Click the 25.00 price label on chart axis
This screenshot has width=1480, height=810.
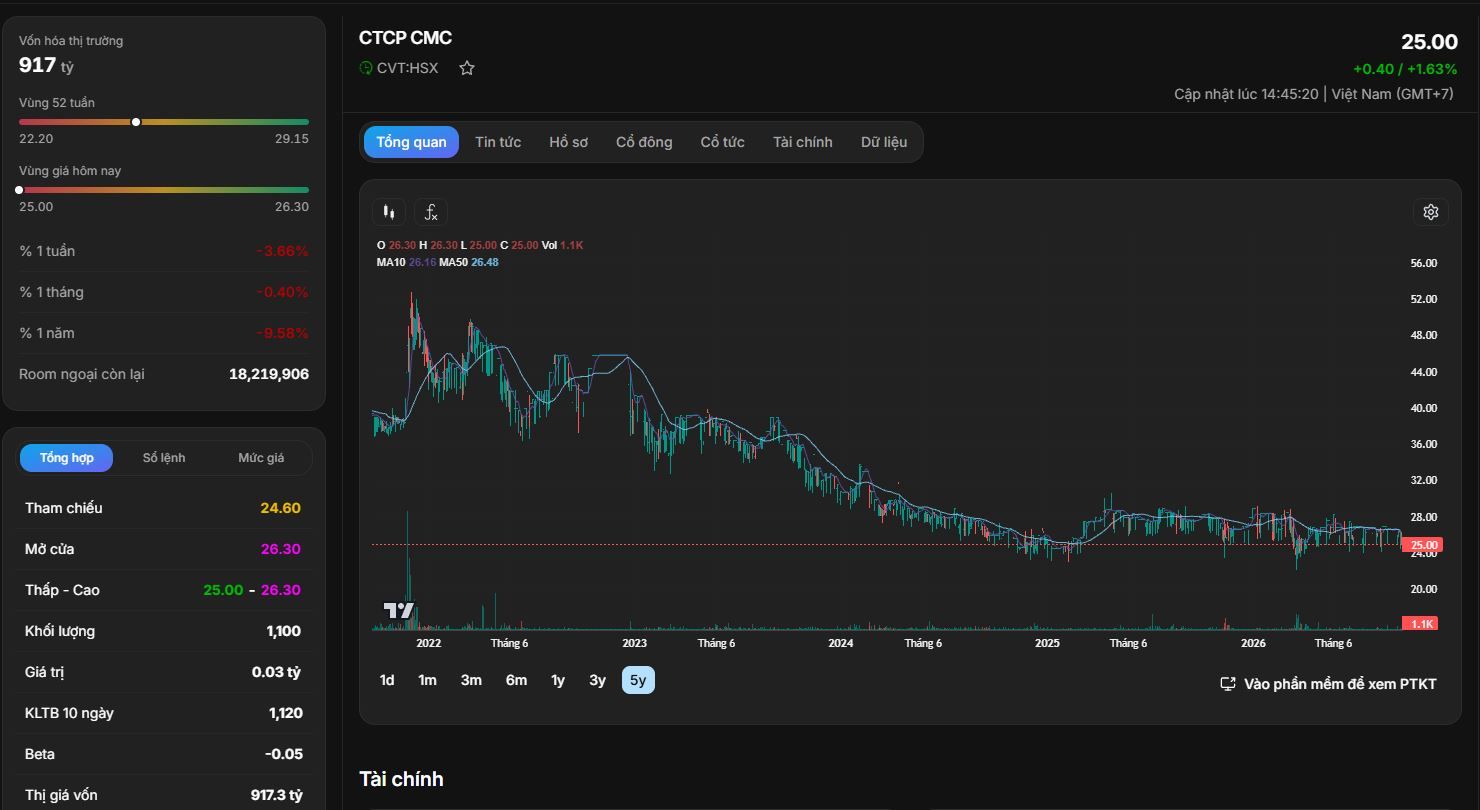(x=1421, y=545)
